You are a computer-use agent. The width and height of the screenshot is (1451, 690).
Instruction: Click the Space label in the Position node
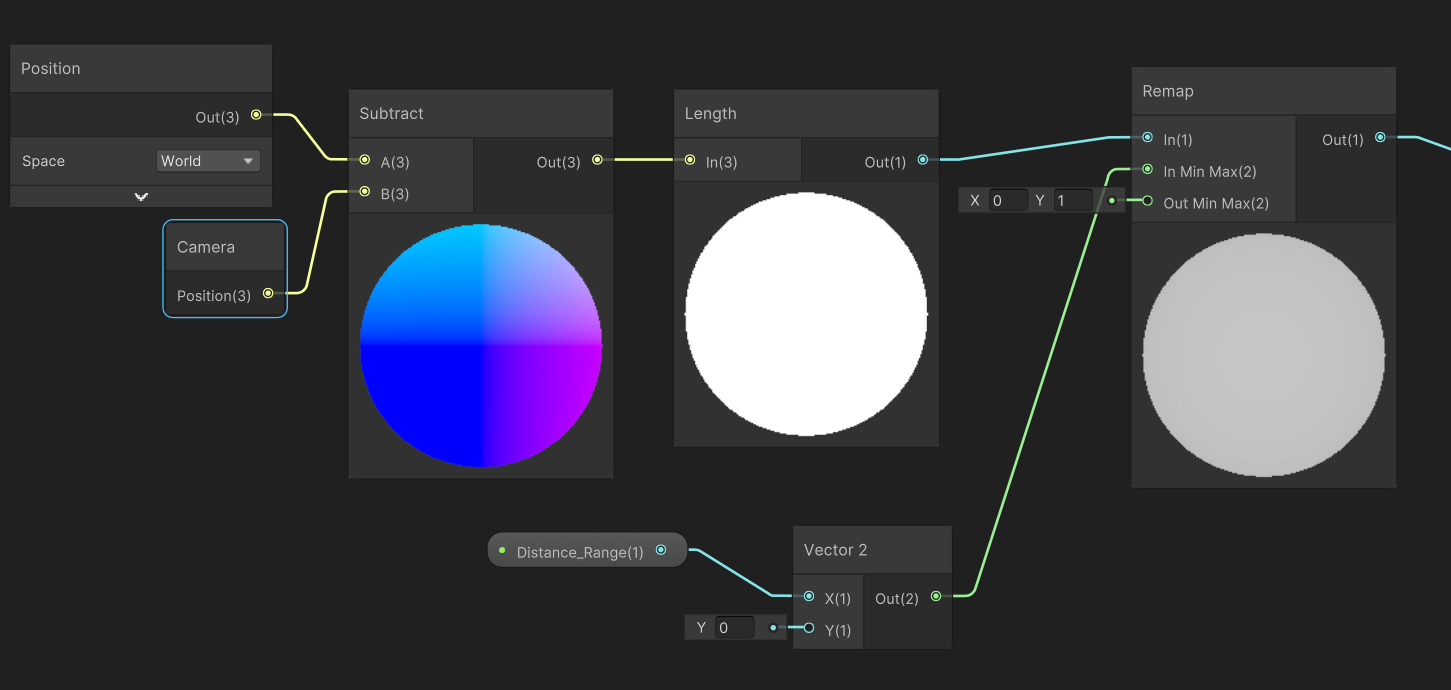coord(43,161)
